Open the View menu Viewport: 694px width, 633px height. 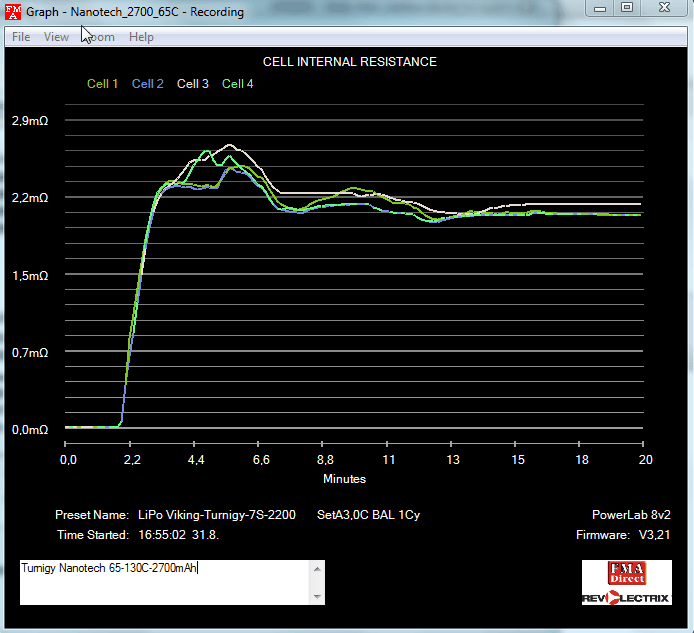click(x=56, y=37)
